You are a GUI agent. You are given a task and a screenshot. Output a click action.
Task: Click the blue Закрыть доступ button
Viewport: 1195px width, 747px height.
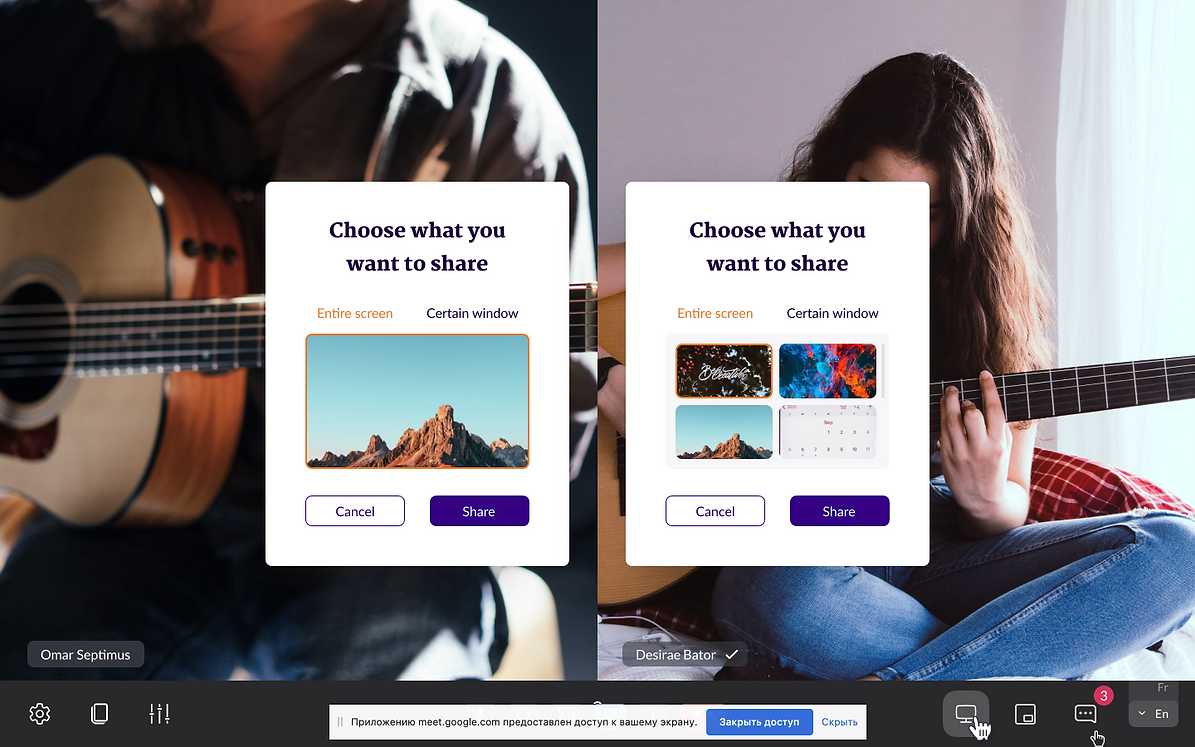coord(759,722)
